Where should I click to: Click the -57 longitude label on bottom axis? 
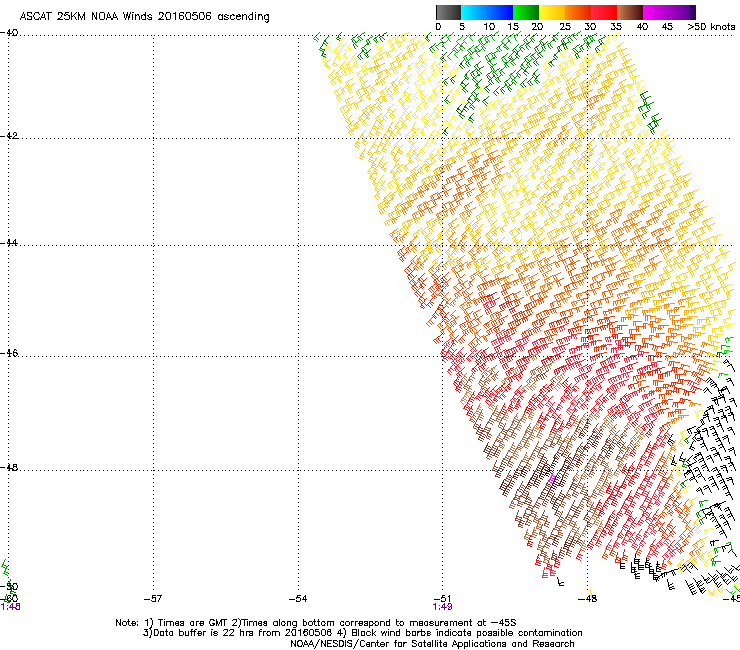tap(153, 599)
